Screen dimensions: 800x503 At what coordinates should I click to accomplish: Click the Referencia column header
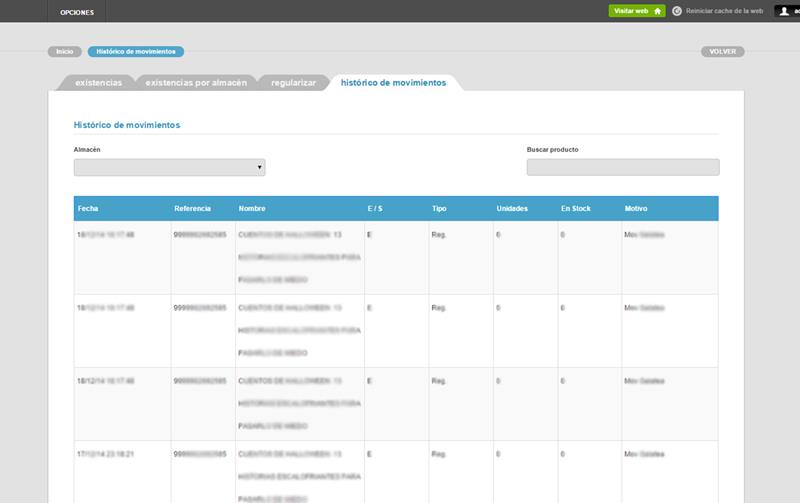coord(192,209)
